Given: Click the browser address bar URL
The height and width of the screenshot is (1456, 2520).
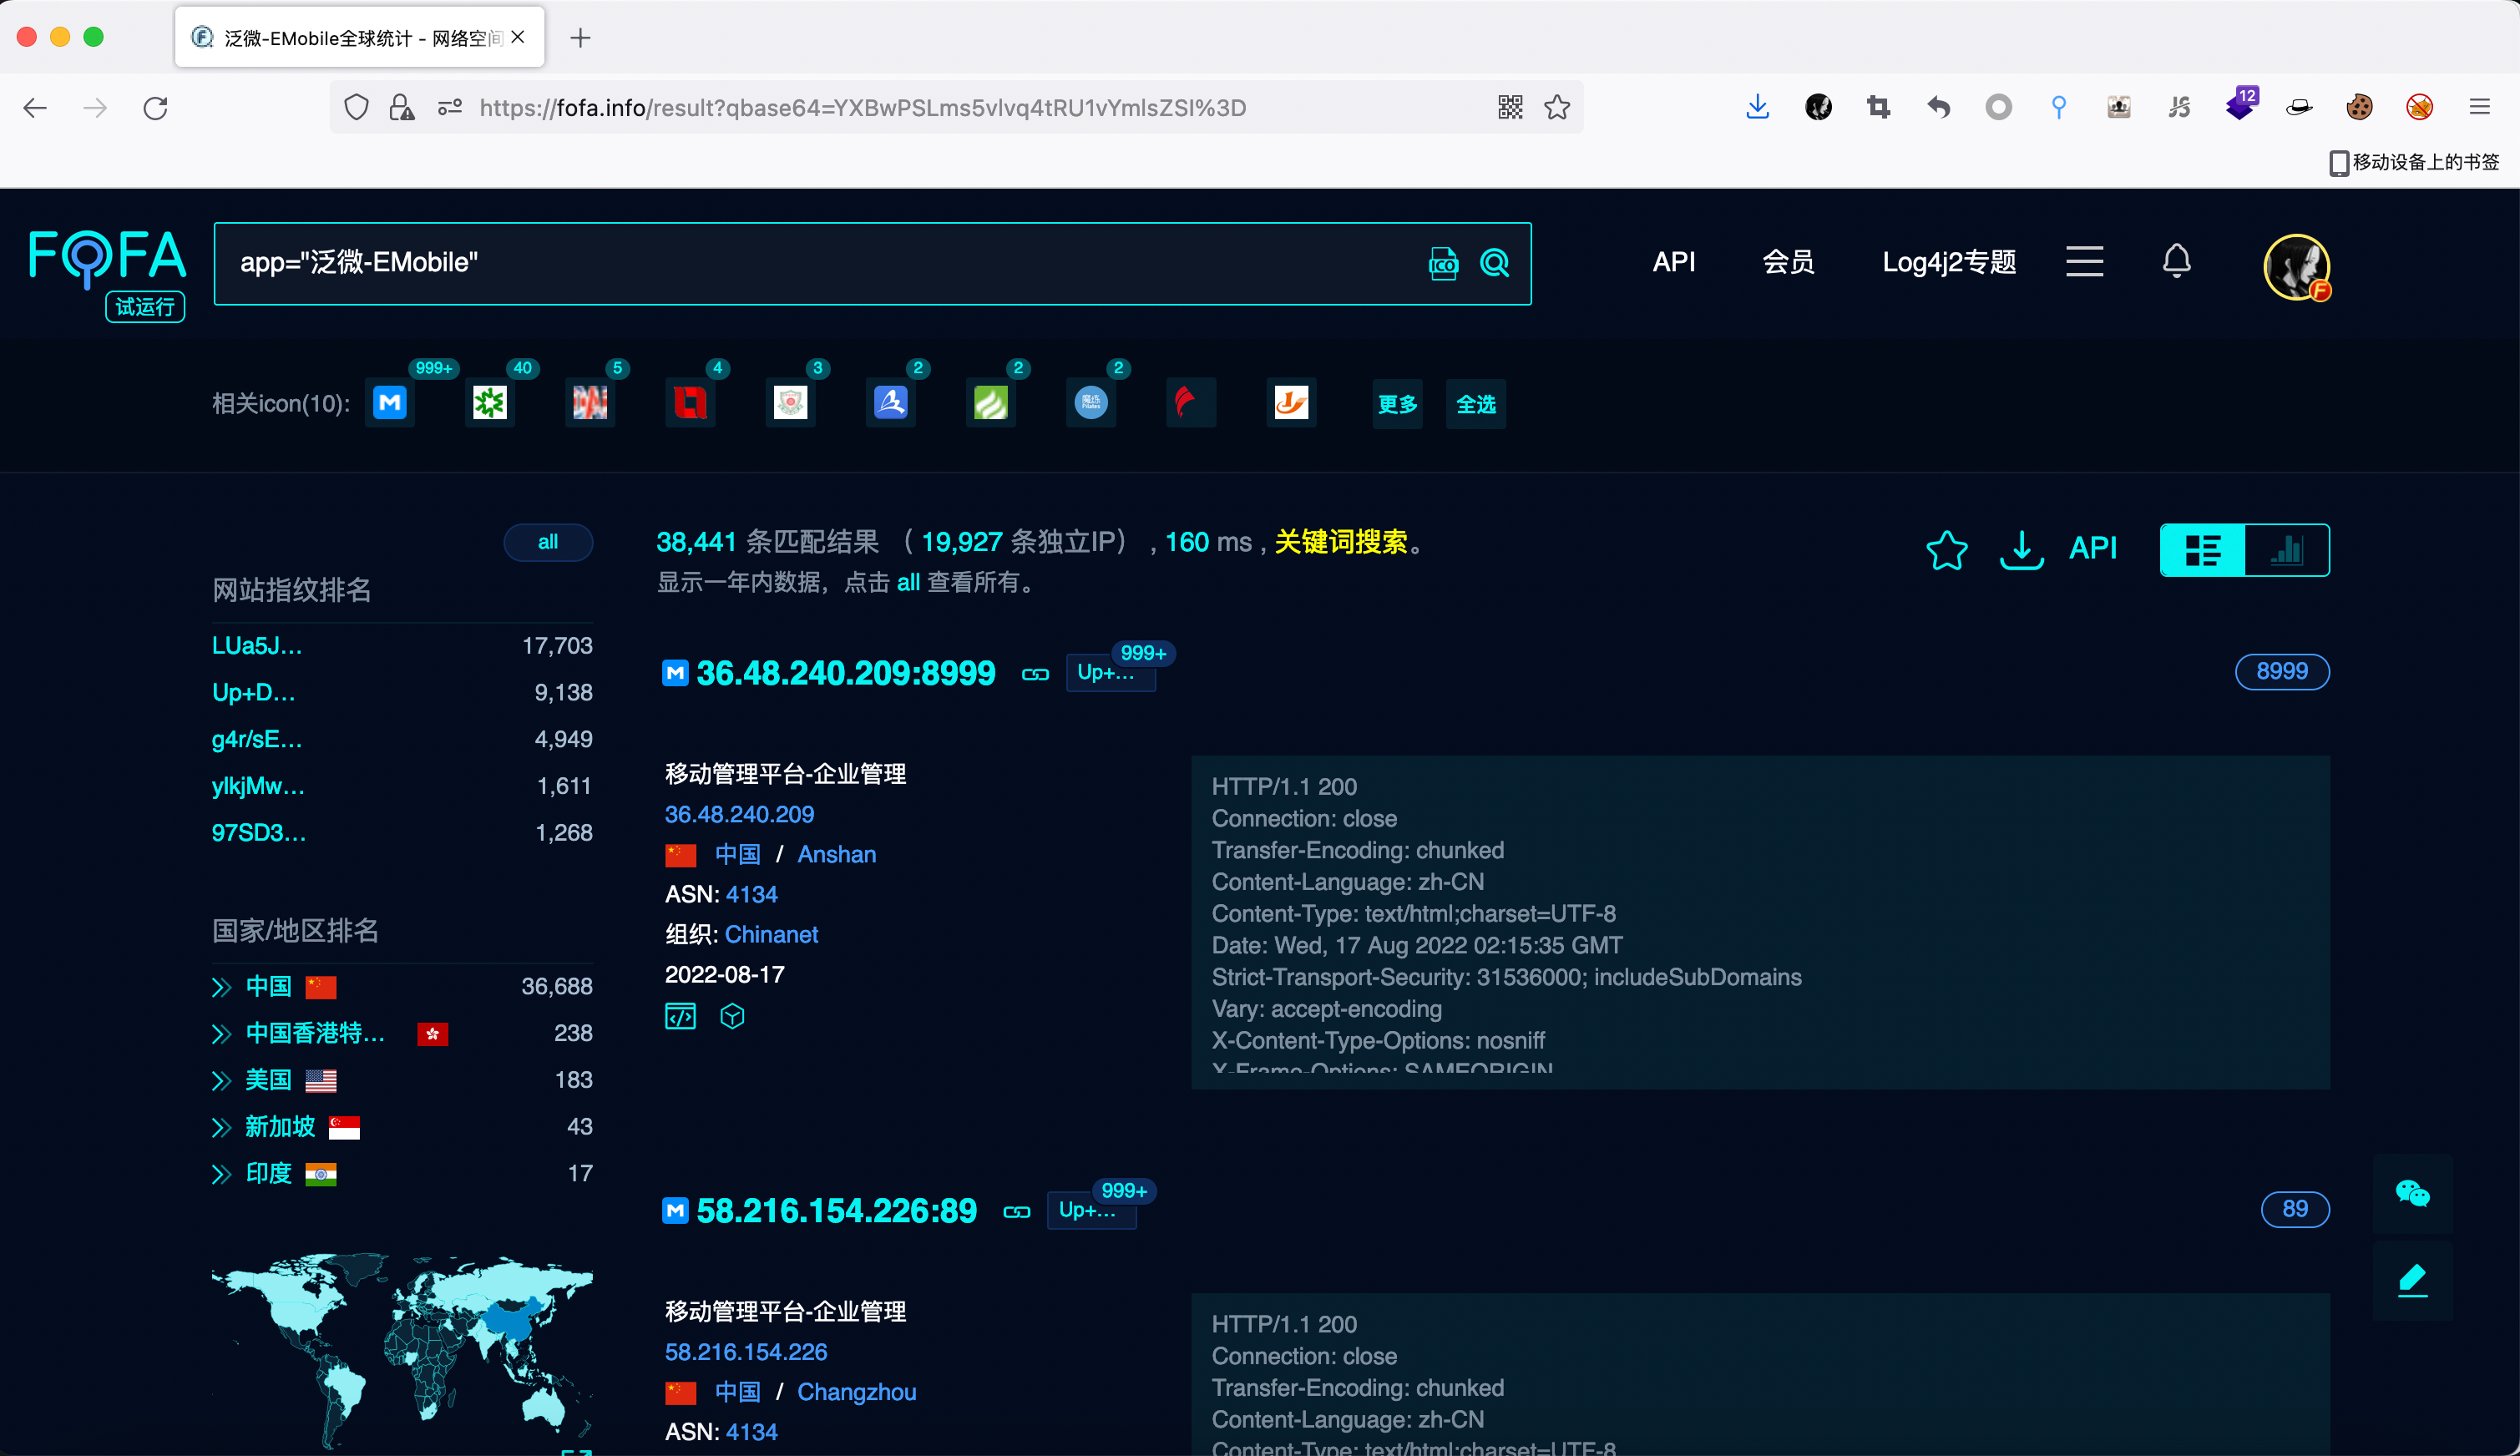Looking at the screenshot, I should pyautogui.click(x=862, y=107).
